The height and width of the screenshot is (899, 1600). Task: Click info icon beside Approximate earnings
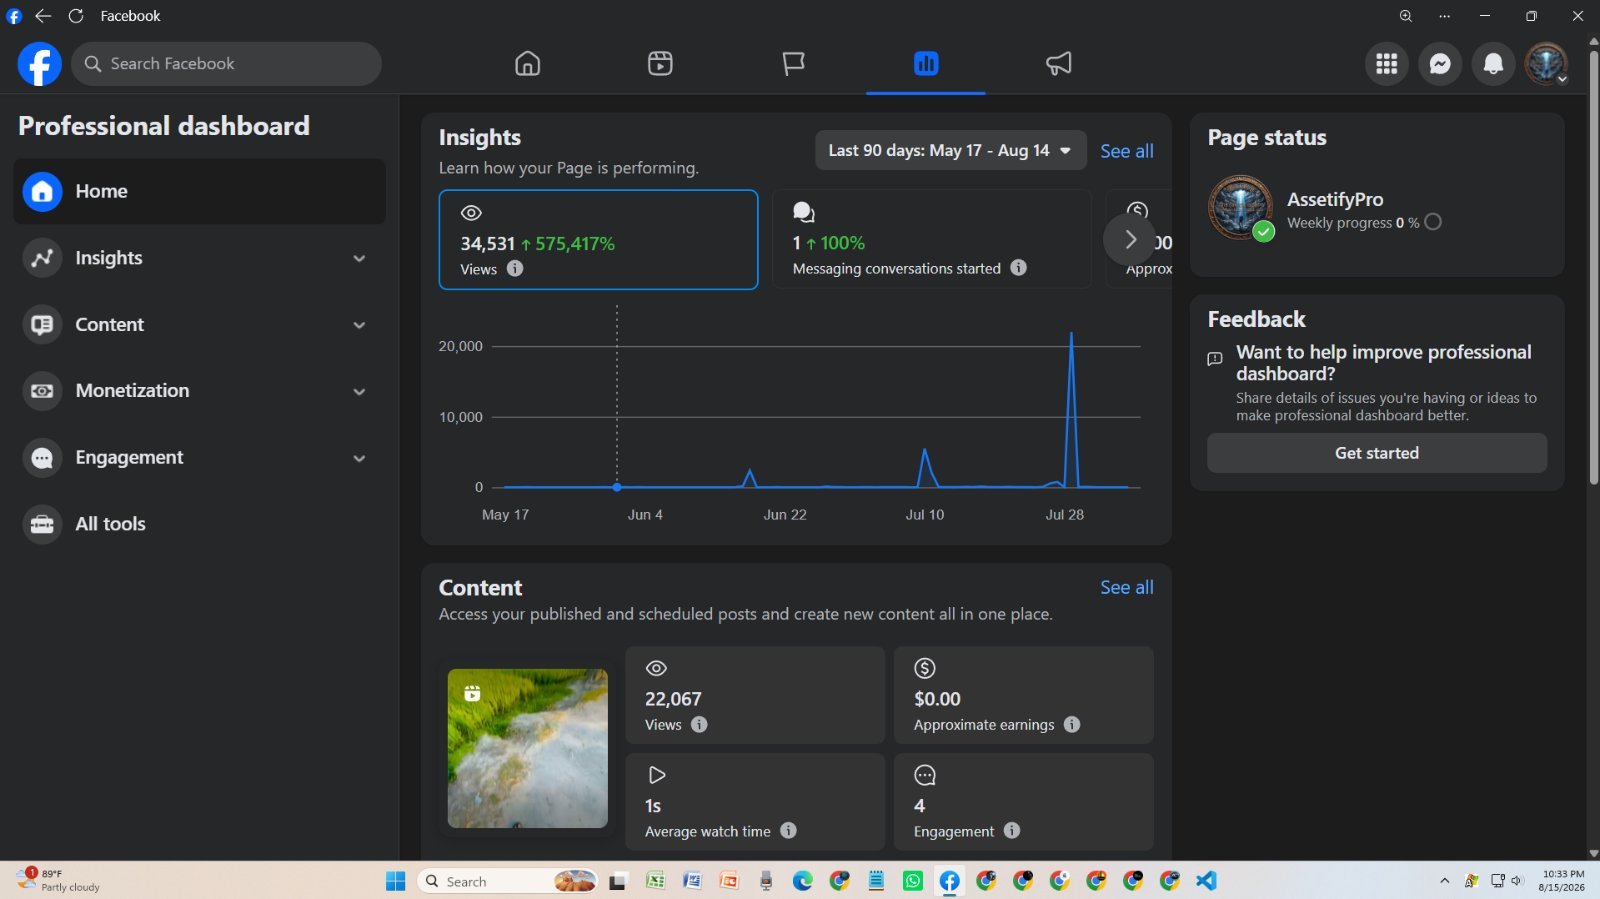(1072, 724)
